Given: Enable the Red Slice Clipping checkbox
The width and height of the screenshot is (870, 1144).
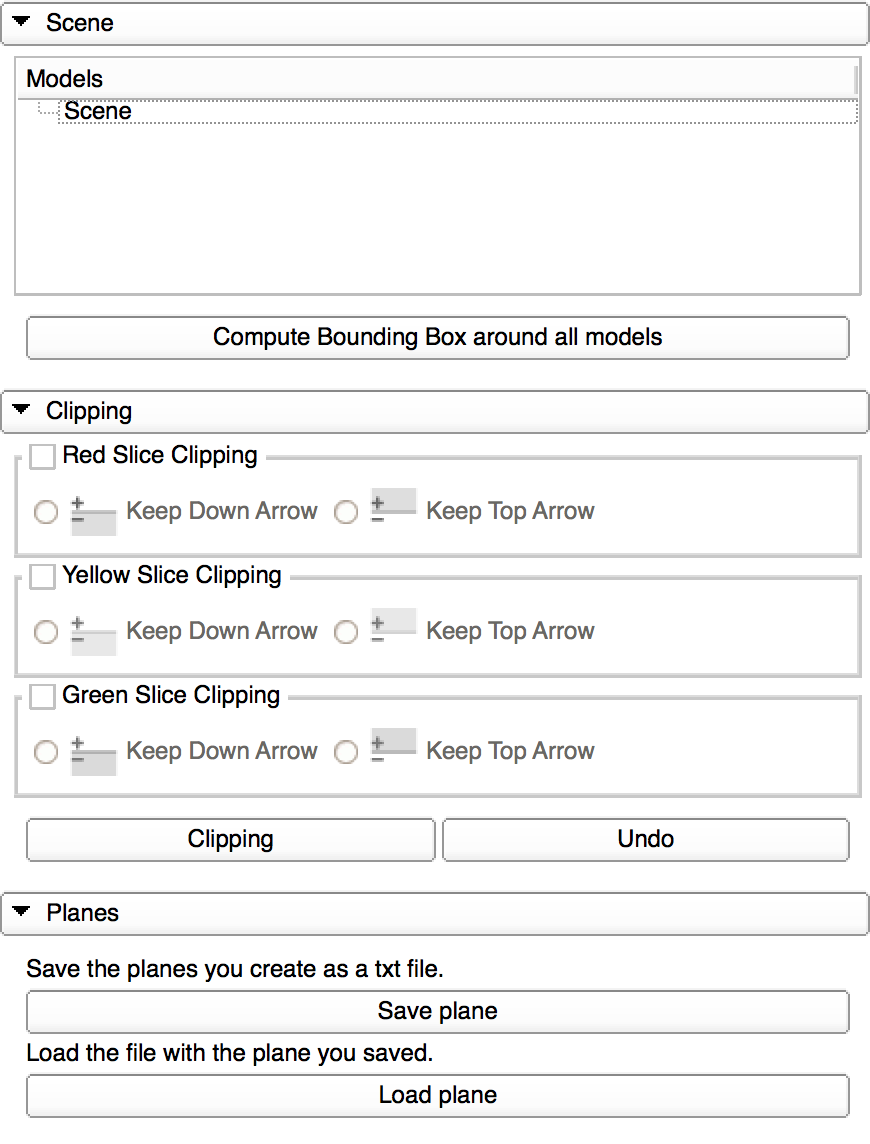Looking at the screenshot, I should tap(42, 457).
